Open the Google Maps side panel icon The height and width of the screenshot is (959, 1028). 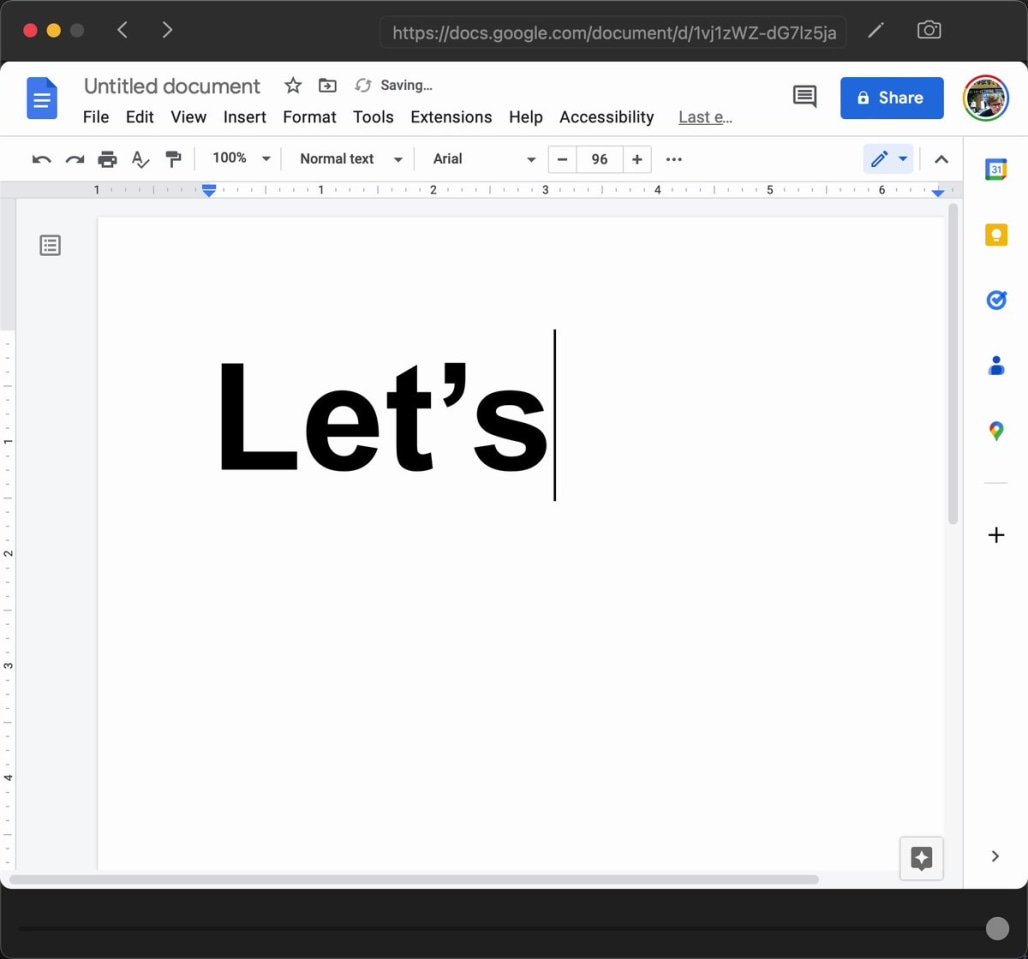[x=996, y=431]
